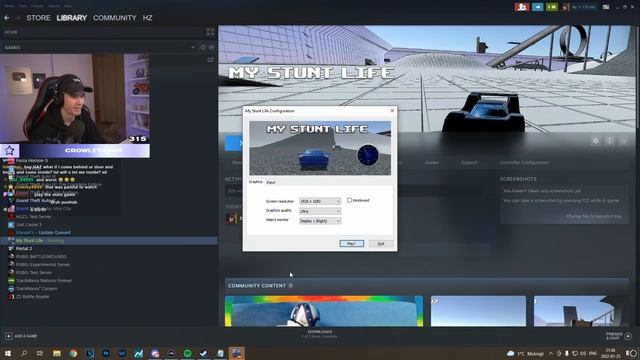Open the Screen resolution dropdown
Viewport: 640px width, 360px height.
tap(320, 201)
